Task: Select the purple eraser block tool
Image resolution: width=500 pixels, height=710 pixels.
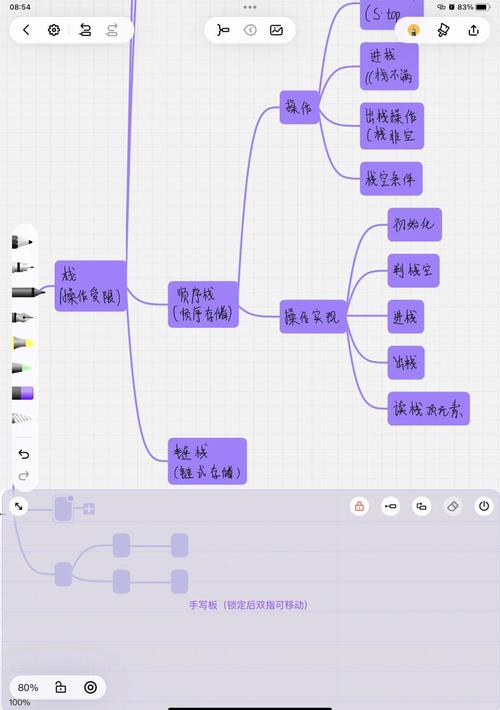Action: 23,393
